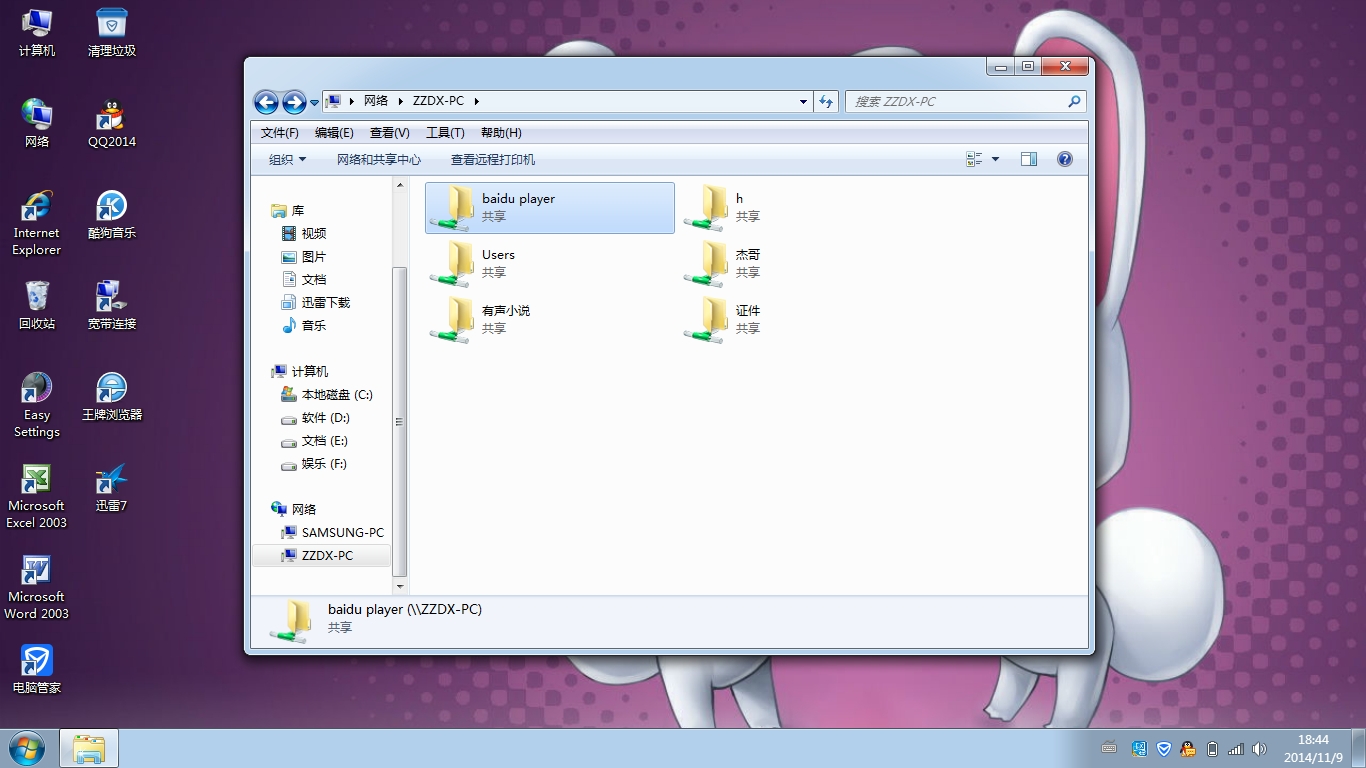Select 迅雷7 desktop icon
The width and height of the screenshot is (1366, 768).
(111, 488)
